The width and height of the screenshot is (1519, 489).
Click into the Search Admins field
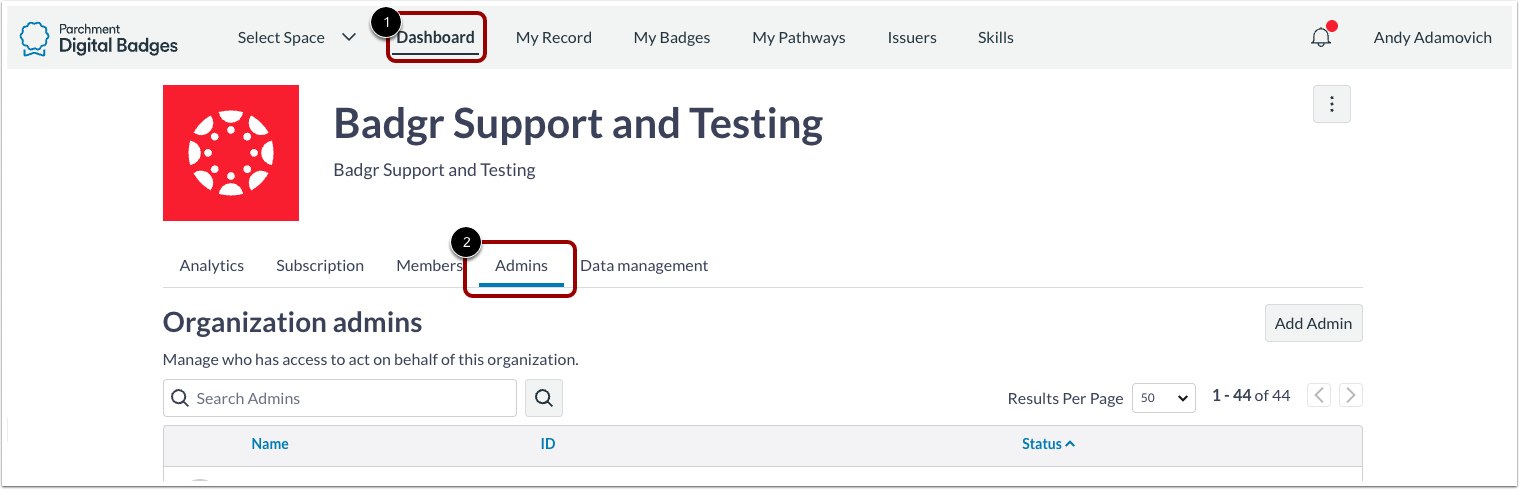340,398
